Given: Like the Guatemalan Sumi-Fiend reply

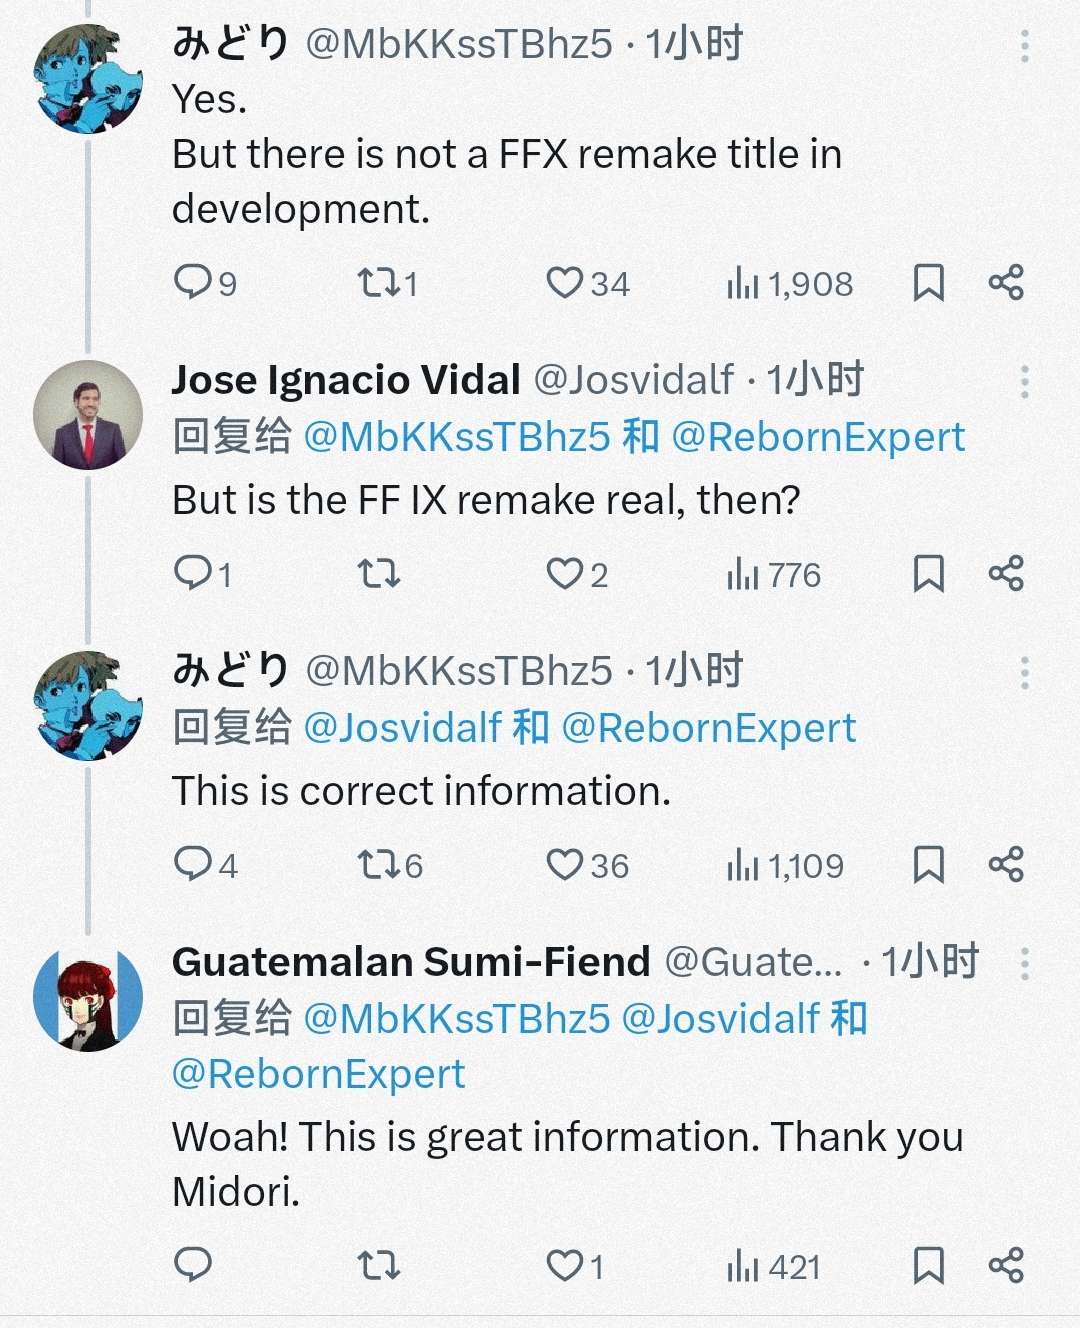Looking at the screenshot, I should (575, 1266).
